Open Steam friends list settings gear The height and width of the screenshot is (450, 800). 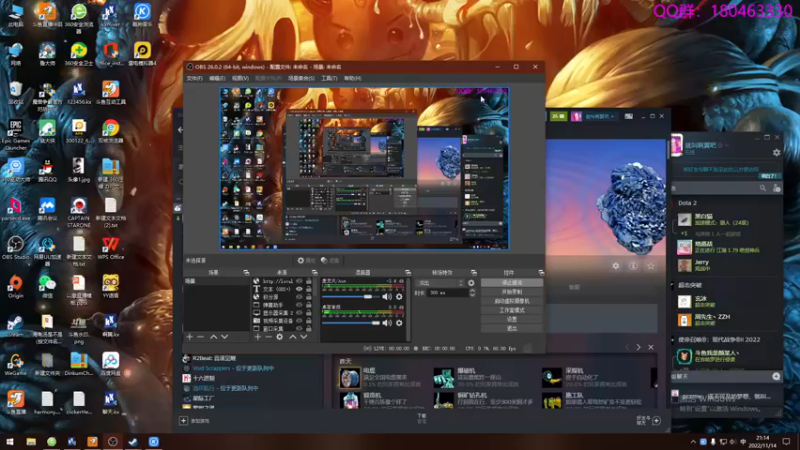click(x=776, y=152)
